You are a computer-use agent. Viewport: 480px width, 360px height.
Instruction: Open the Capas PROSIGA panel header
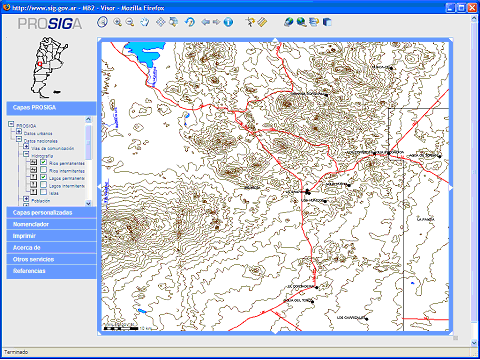(51, 108)
